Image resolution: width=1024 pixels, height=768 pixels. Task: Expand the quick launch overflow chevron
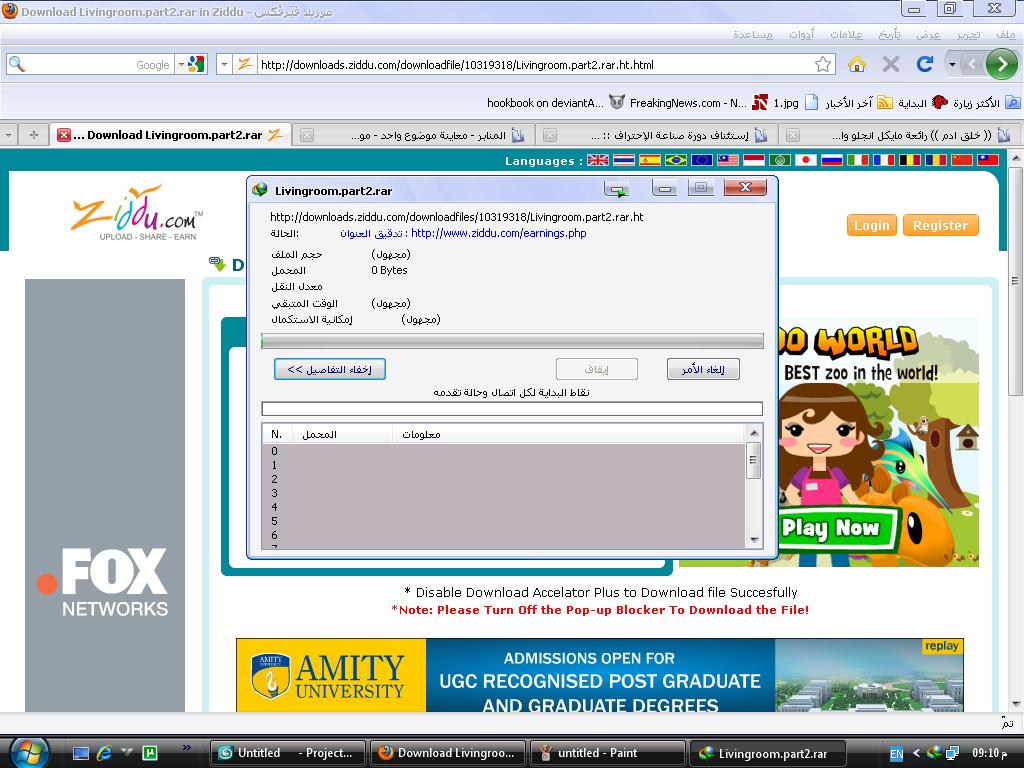coord(187,748)
